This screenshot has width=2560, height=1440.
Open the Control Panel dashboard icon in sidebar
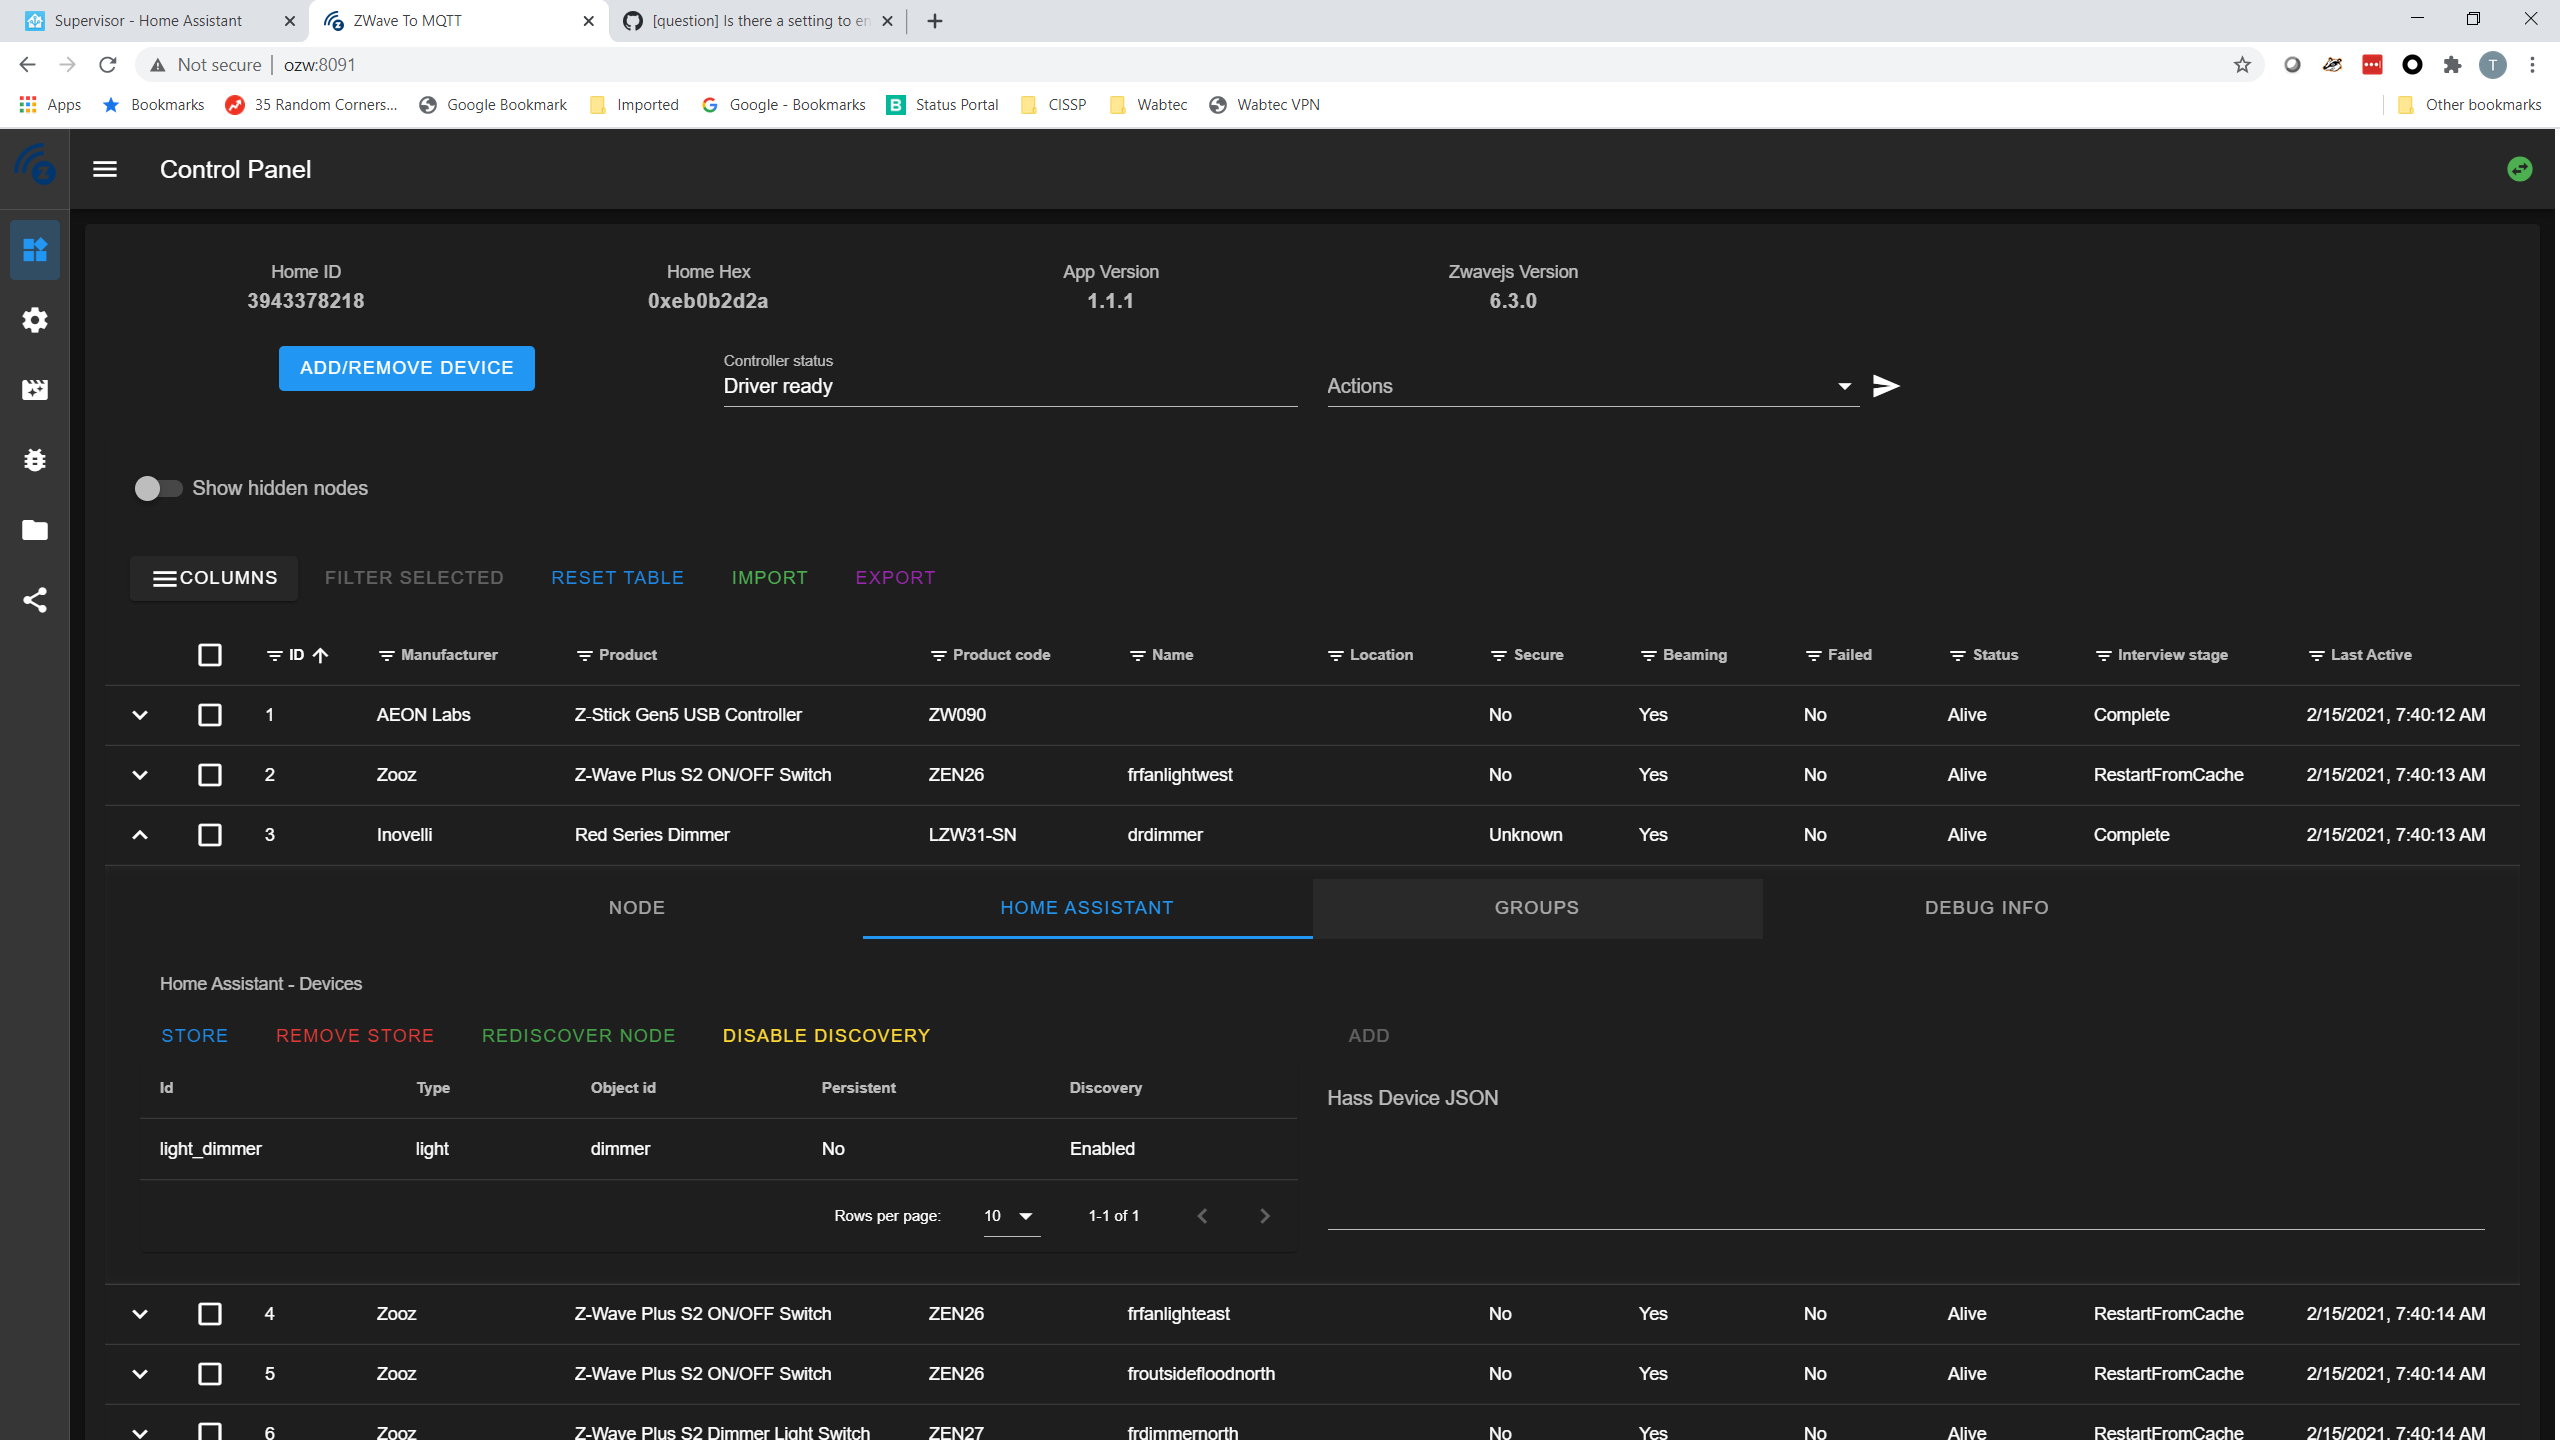pyautogui.click(x=35, y=250)
